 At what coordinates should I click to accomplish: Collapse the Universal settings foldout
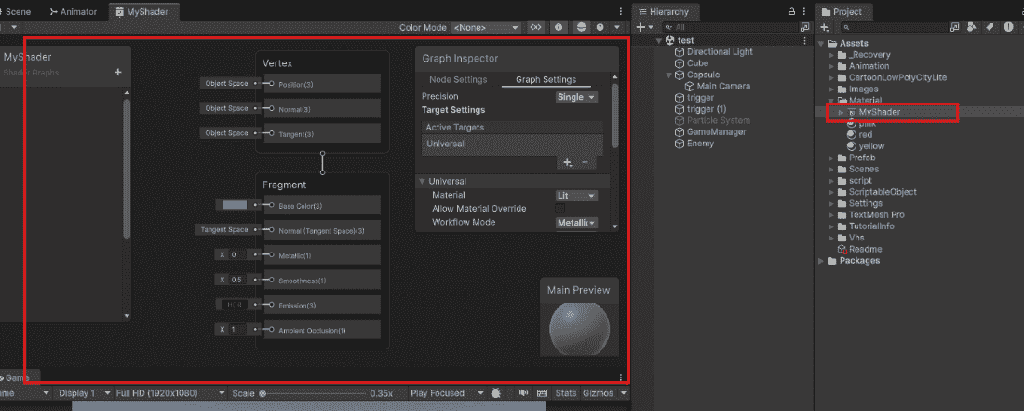pyautogui.click(x=423, y=181)
